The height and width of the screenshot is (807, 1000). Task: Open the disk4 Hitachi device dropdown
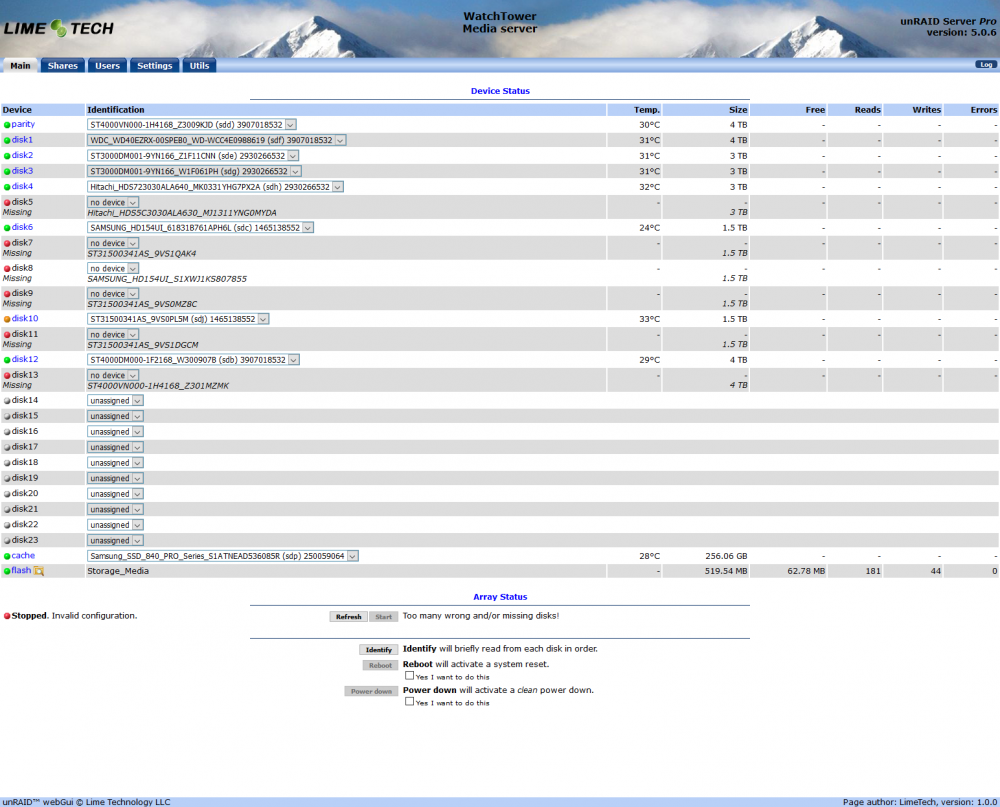pos(215,187)
